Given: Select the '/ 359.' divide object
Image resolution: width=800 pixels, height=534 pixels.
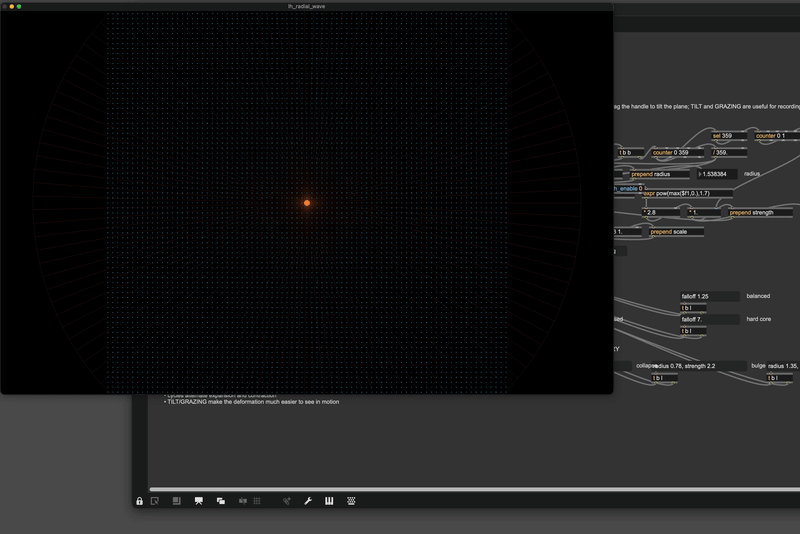Looking at the screenshot, I should coord(729,152).
